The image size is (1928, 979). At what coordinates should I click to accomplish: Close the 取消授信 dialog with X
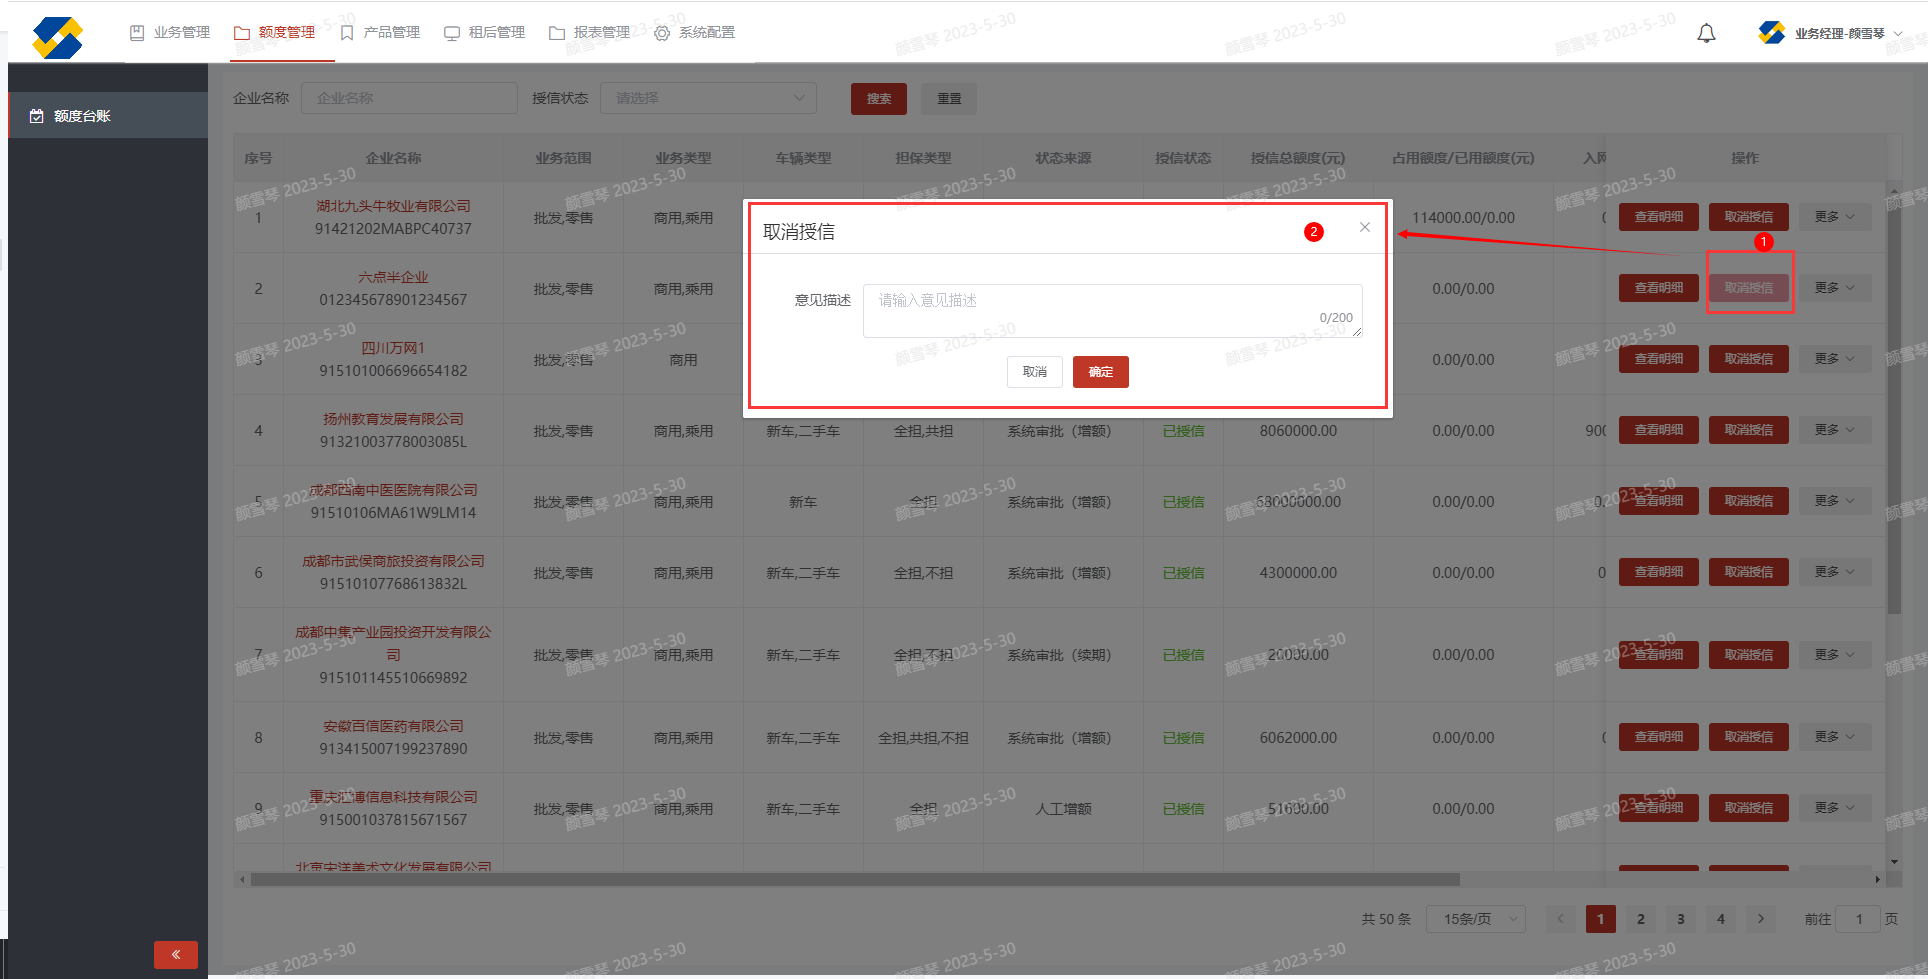[x=1364, y=227]
